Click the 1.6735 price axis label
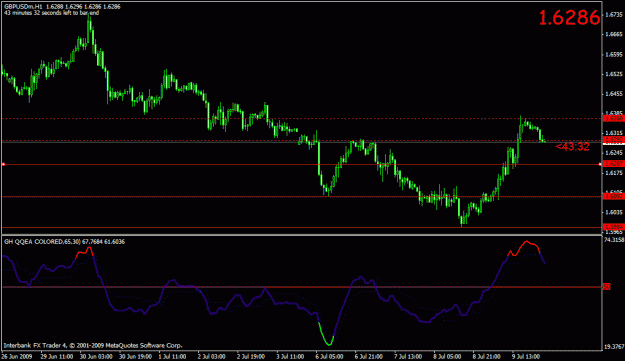This screenshot has width=625, height=361. (x=614, y=15)
